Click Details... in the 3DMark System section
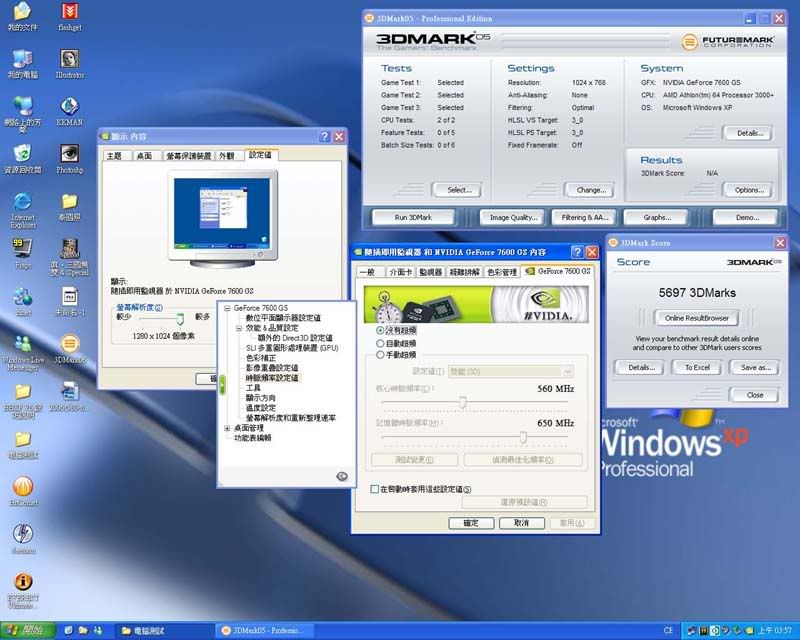This screenshot has height=640, width=800. [750, 133]
